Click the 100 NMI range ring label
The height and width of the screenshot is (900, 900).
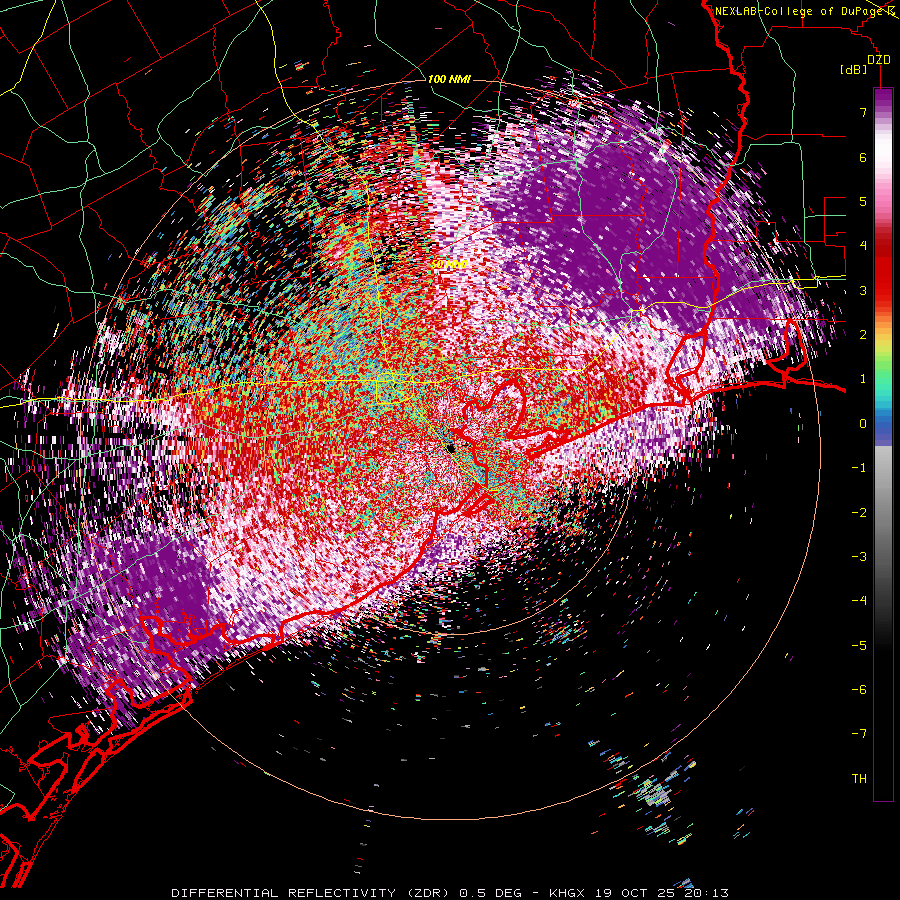(x=449, y=79)
